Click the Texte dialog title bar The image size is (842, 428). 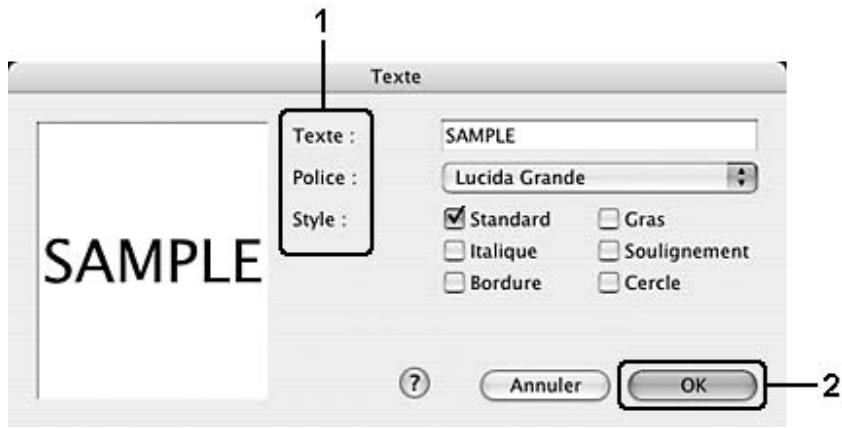pyautogui.click(x=397, y=77)
